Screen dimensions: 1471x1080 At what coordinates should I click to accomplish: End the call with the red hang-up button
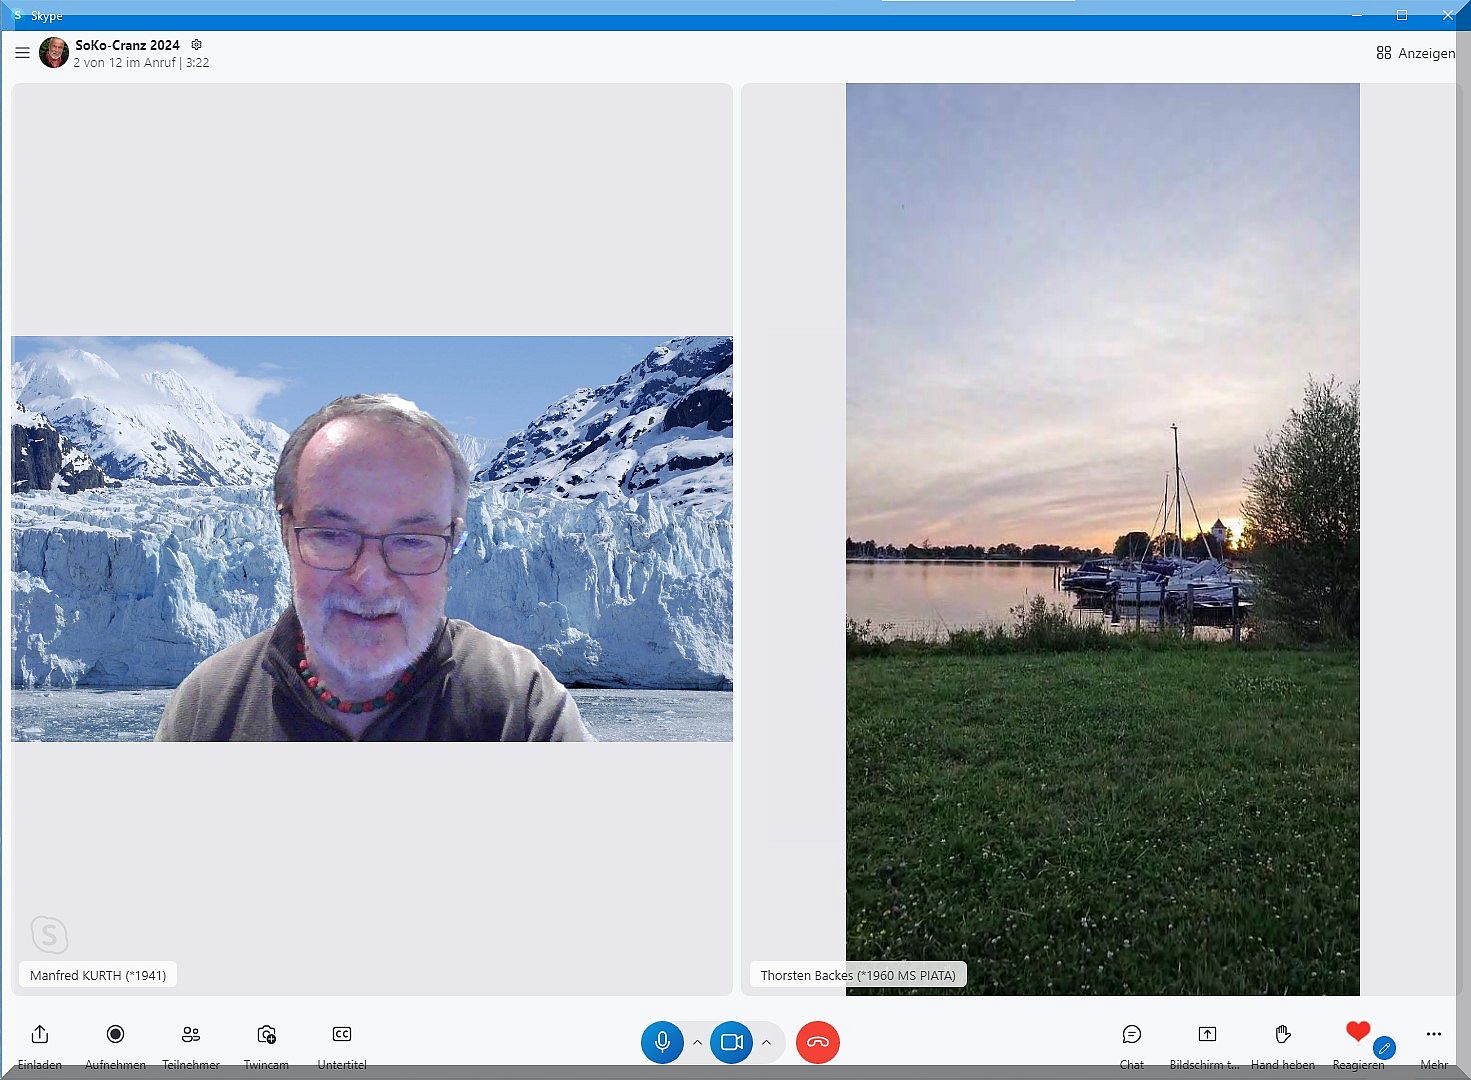(x=817, y=1042)
